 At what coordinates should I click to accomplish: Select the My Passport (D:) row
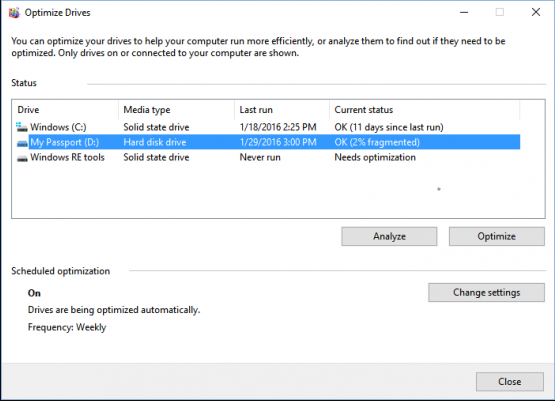(266, 142)
